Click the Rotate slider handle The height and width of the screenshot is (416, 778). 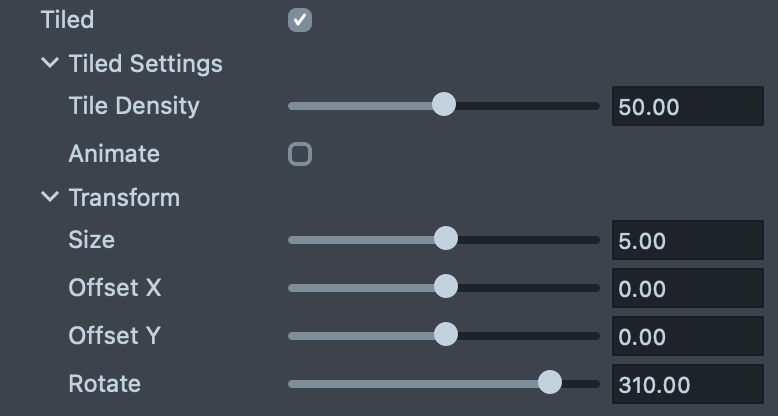(549, 383)
